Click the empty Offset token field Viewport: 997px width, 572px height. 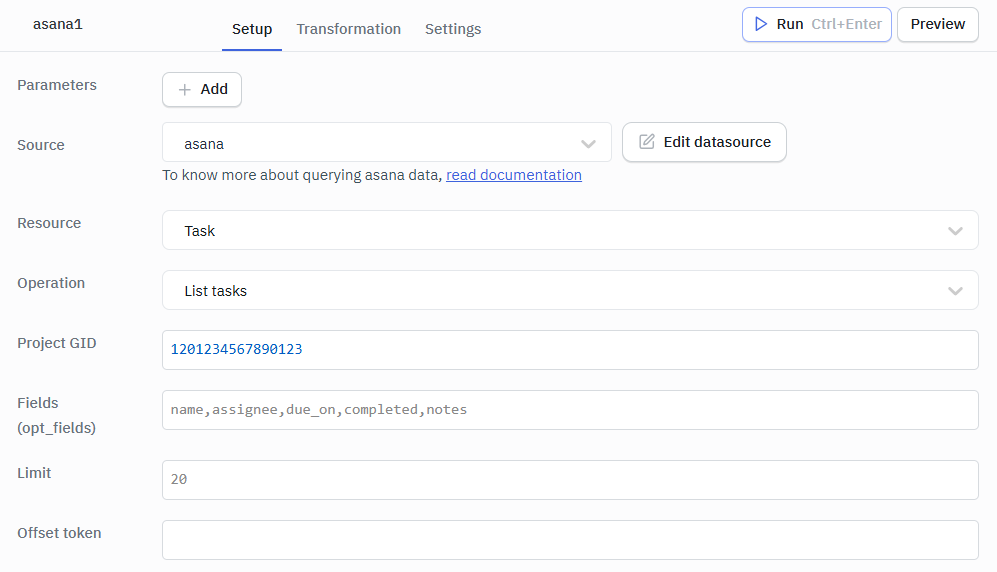tap(570, 540)
